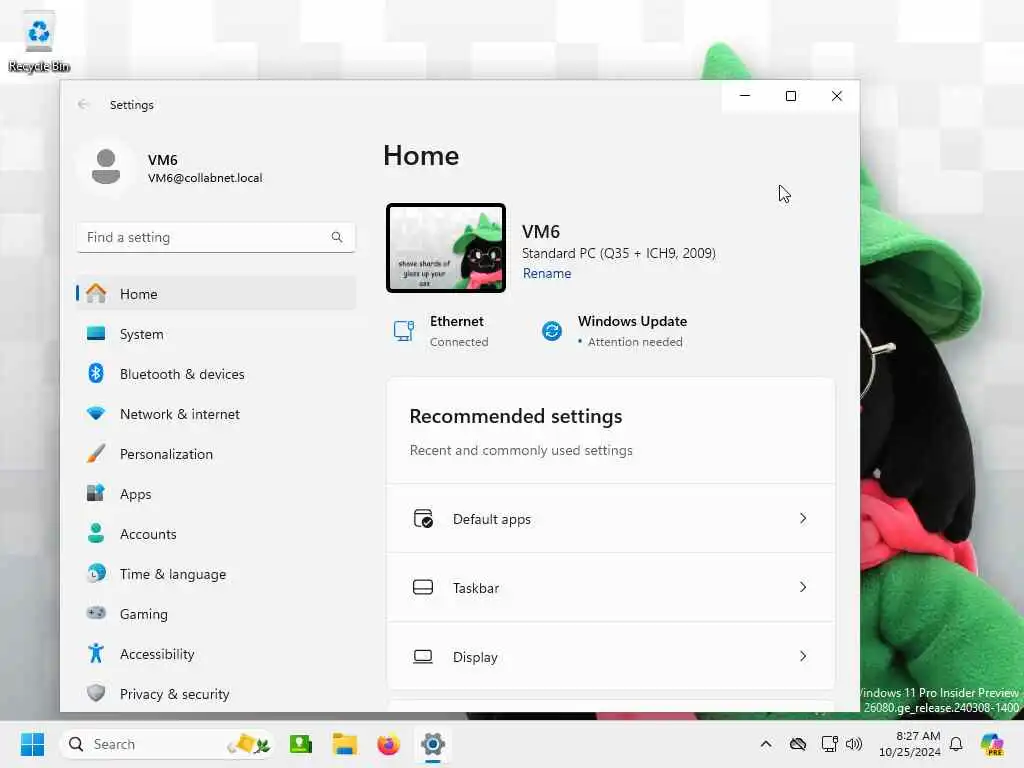Click the Taskbar row icon
This screenshot has width=1024, height=768.
pos(423,588)
